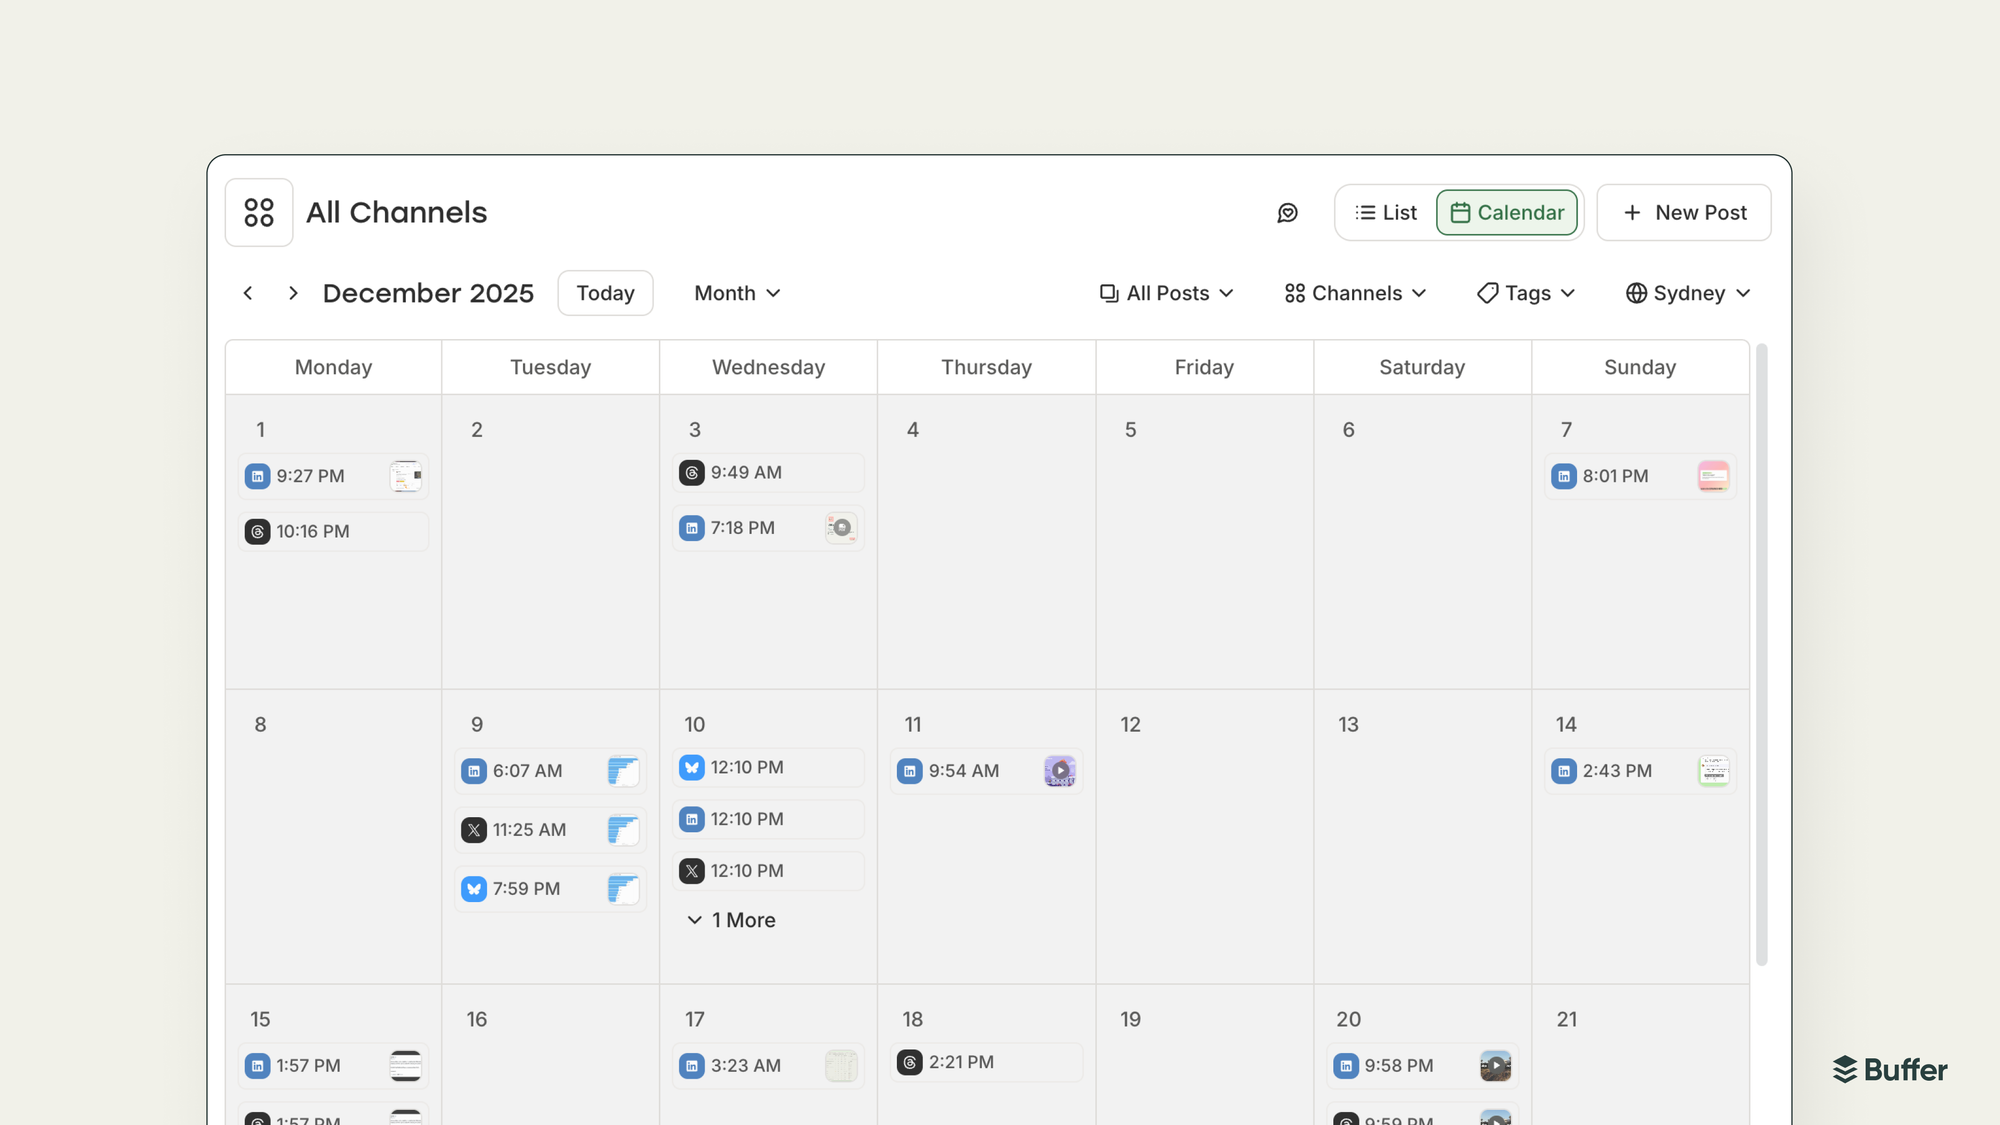
Task: Click the Today button
Action: (x=605, y=293)
